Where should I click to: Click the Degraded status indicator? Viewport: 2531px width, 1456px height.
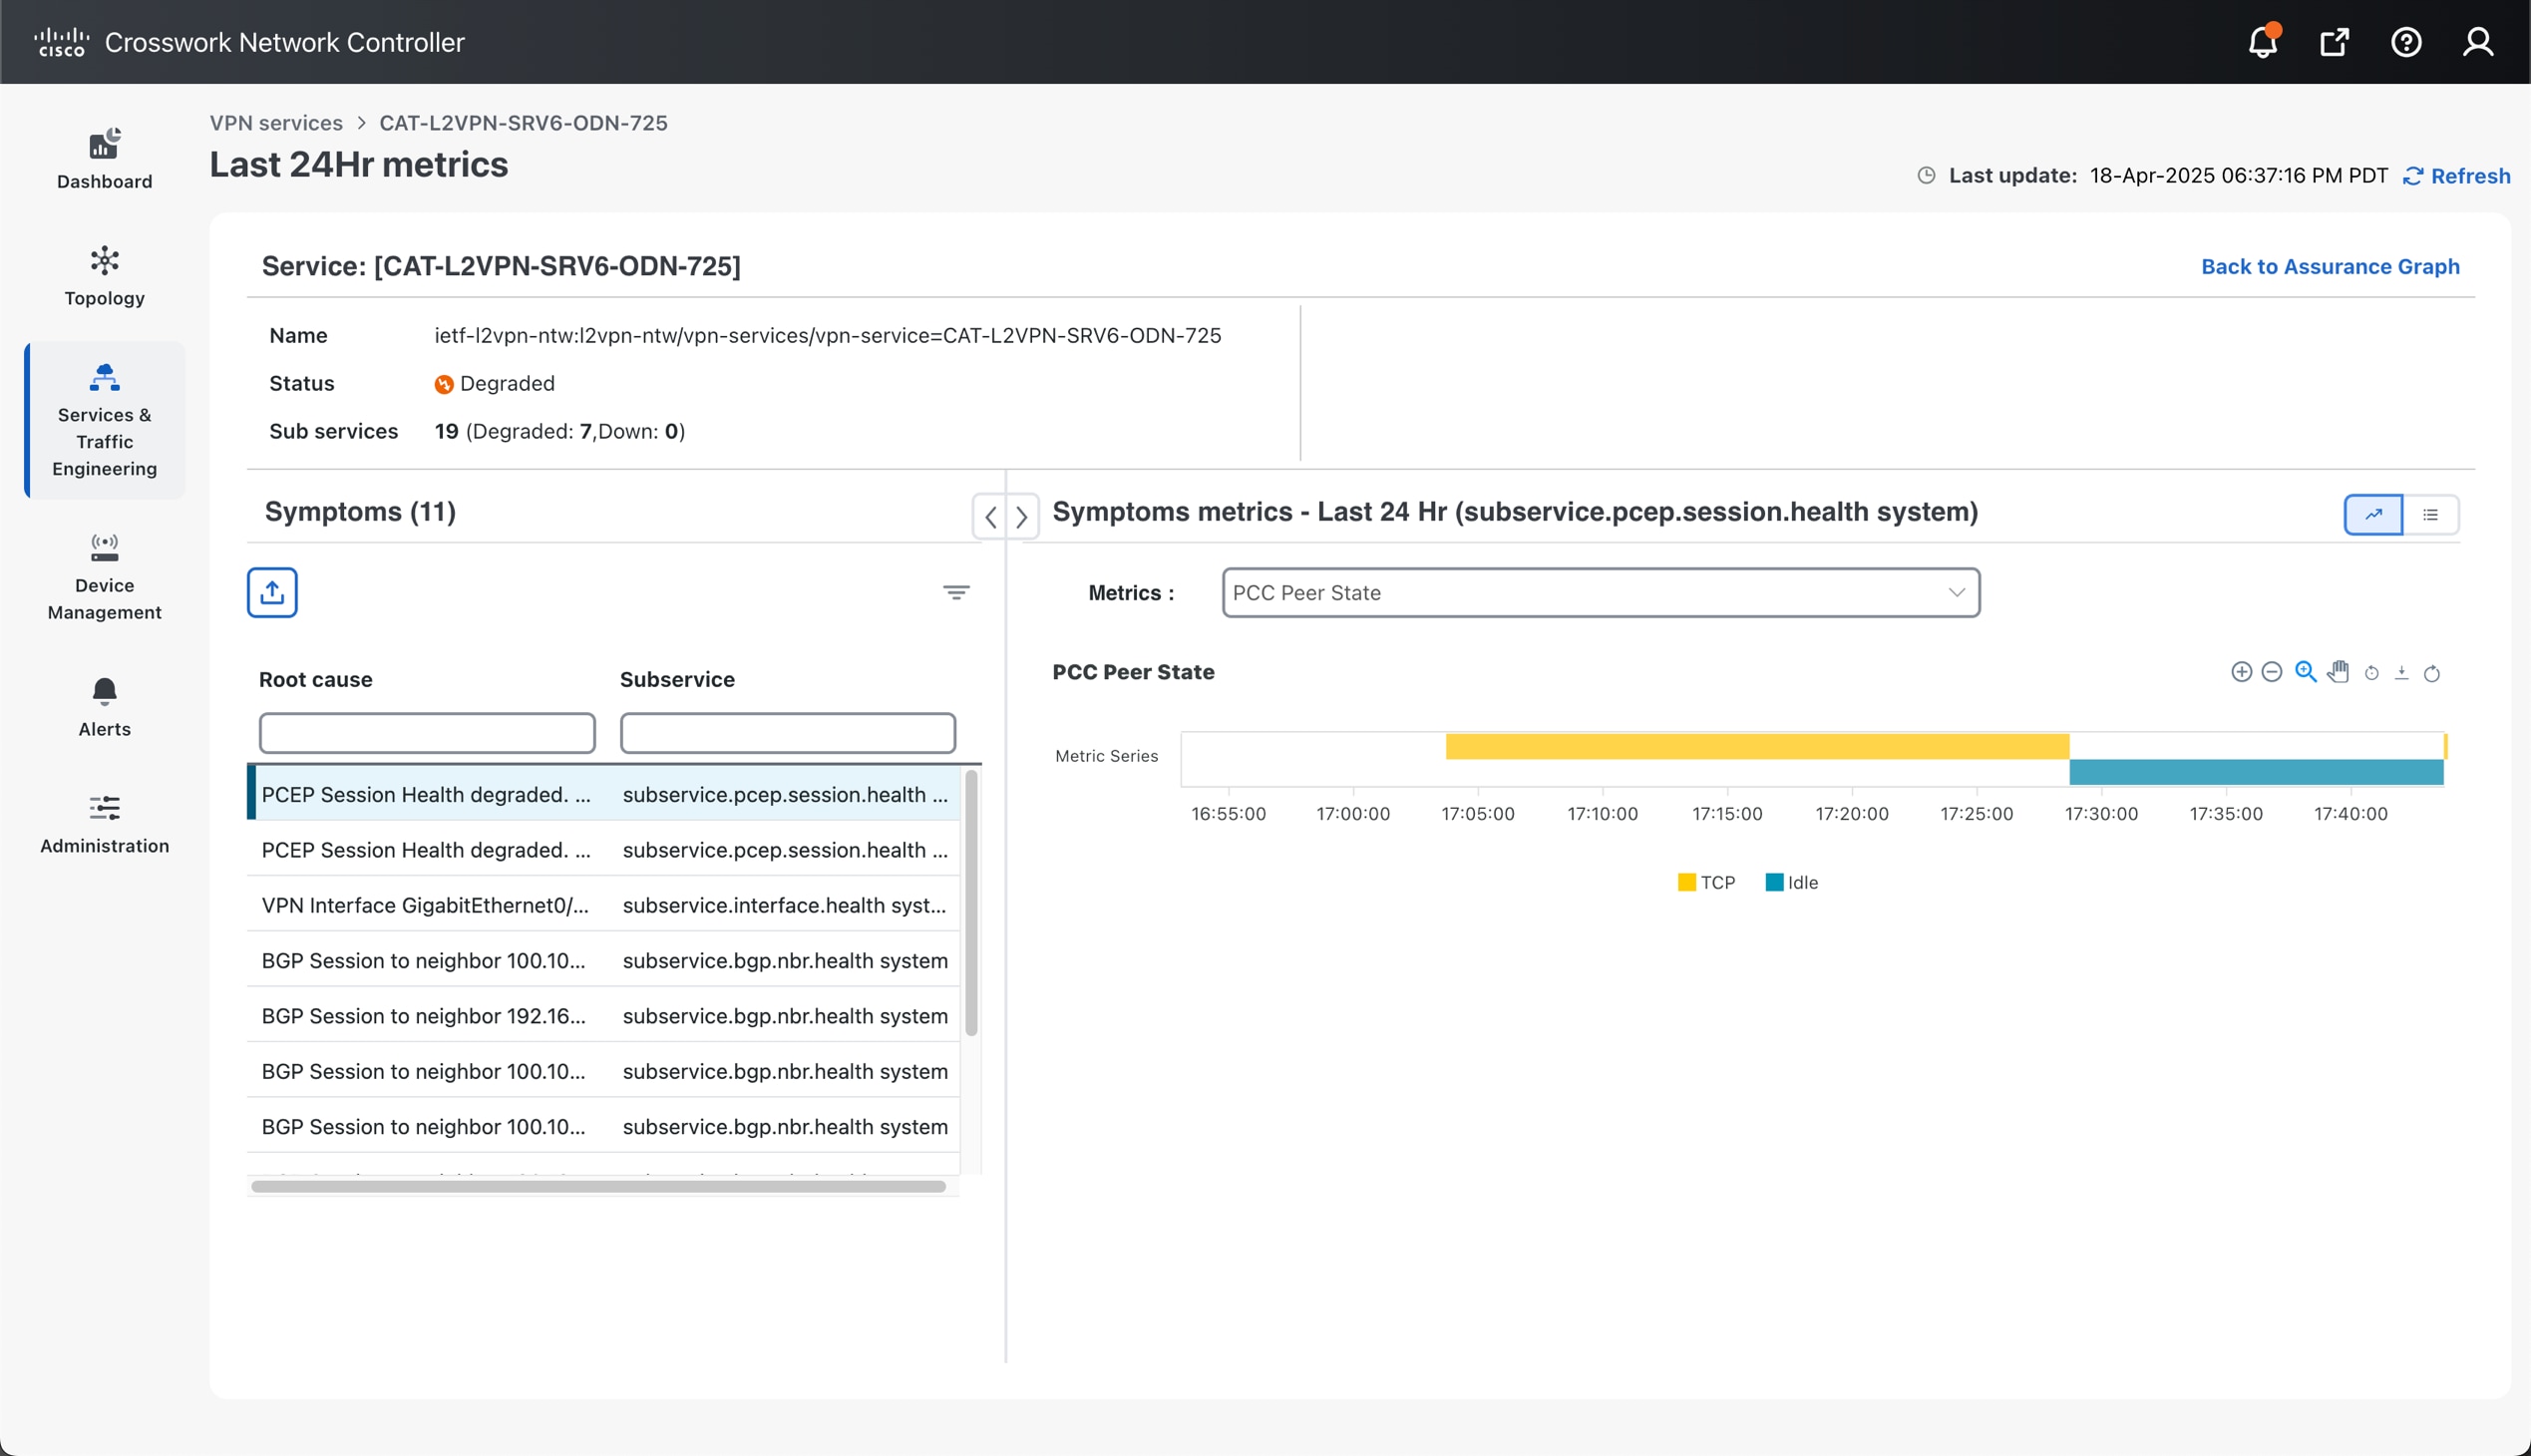pos(494,384)
